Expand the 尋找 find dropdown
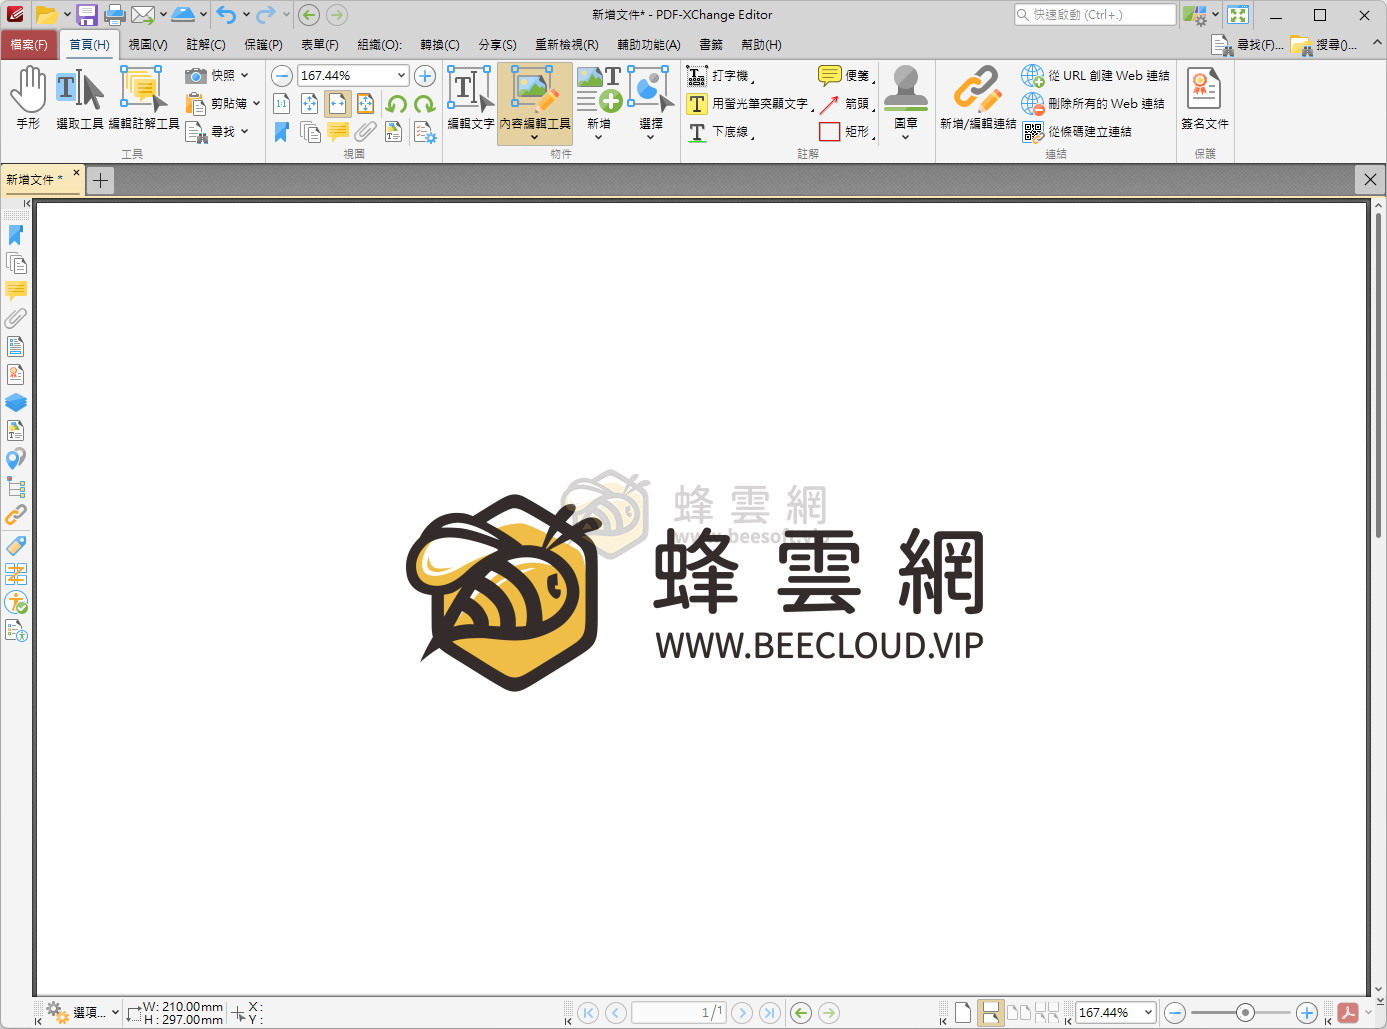The height and width of the screenshot is (1029, 1387). [245, 131]
